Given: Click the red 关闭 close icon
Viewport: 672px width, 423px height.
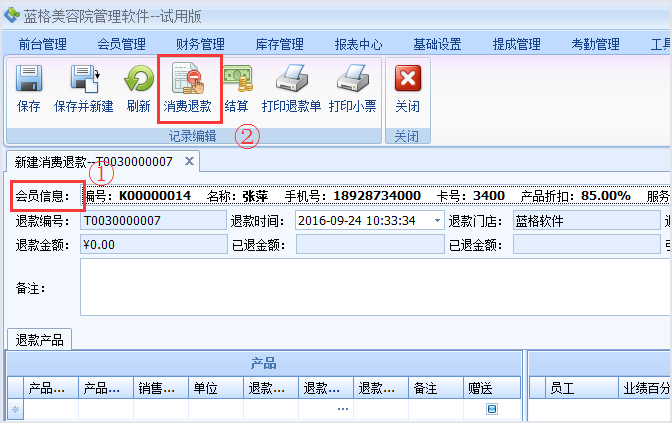Looking at the screenshot, I should click(408, 78).
